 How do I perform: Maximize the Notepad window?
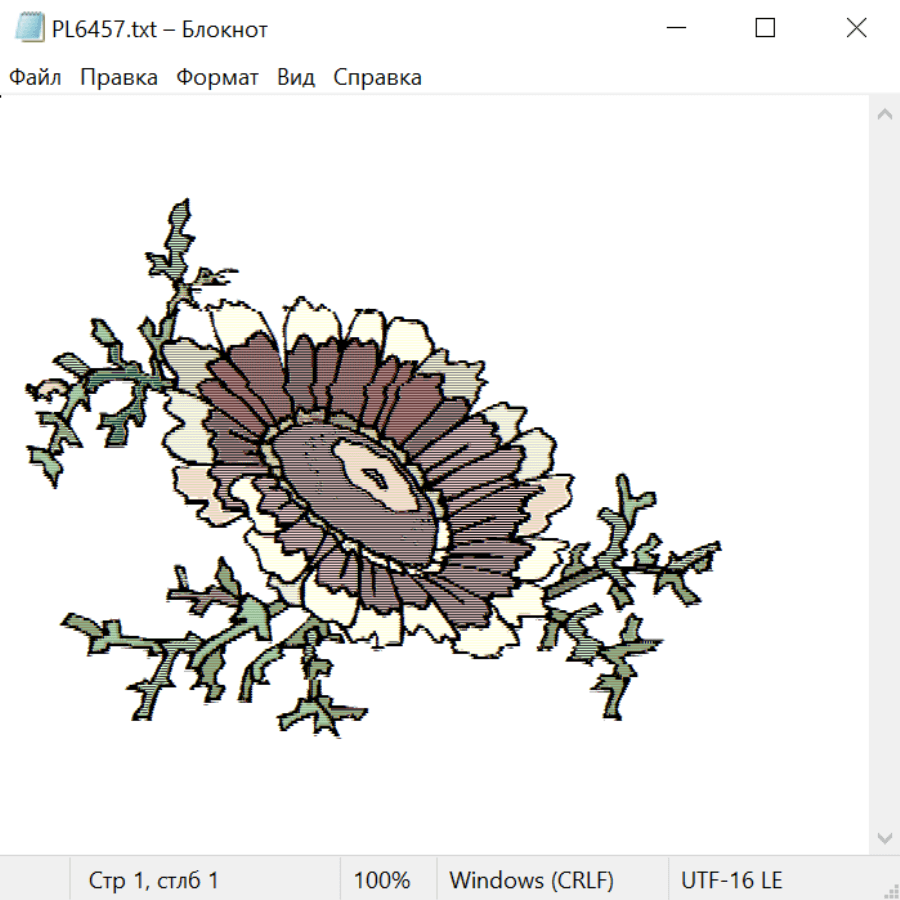765,29
